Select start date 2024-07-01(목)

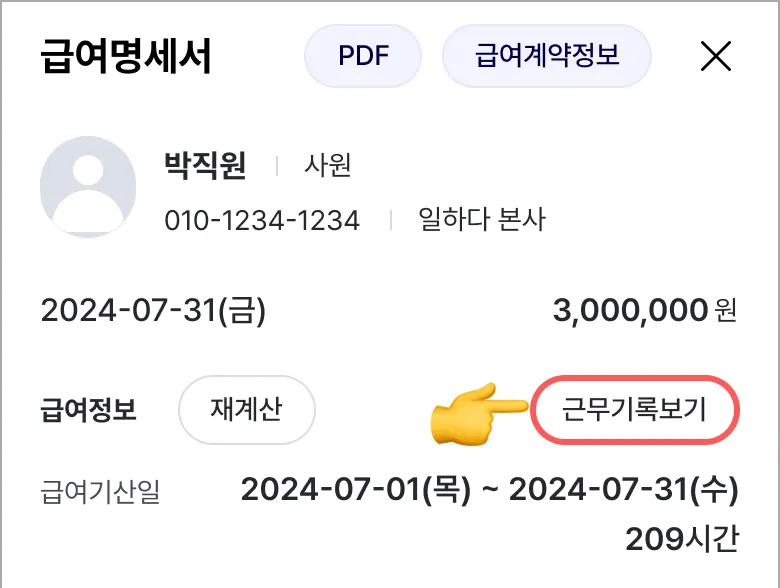pos(356,490)
